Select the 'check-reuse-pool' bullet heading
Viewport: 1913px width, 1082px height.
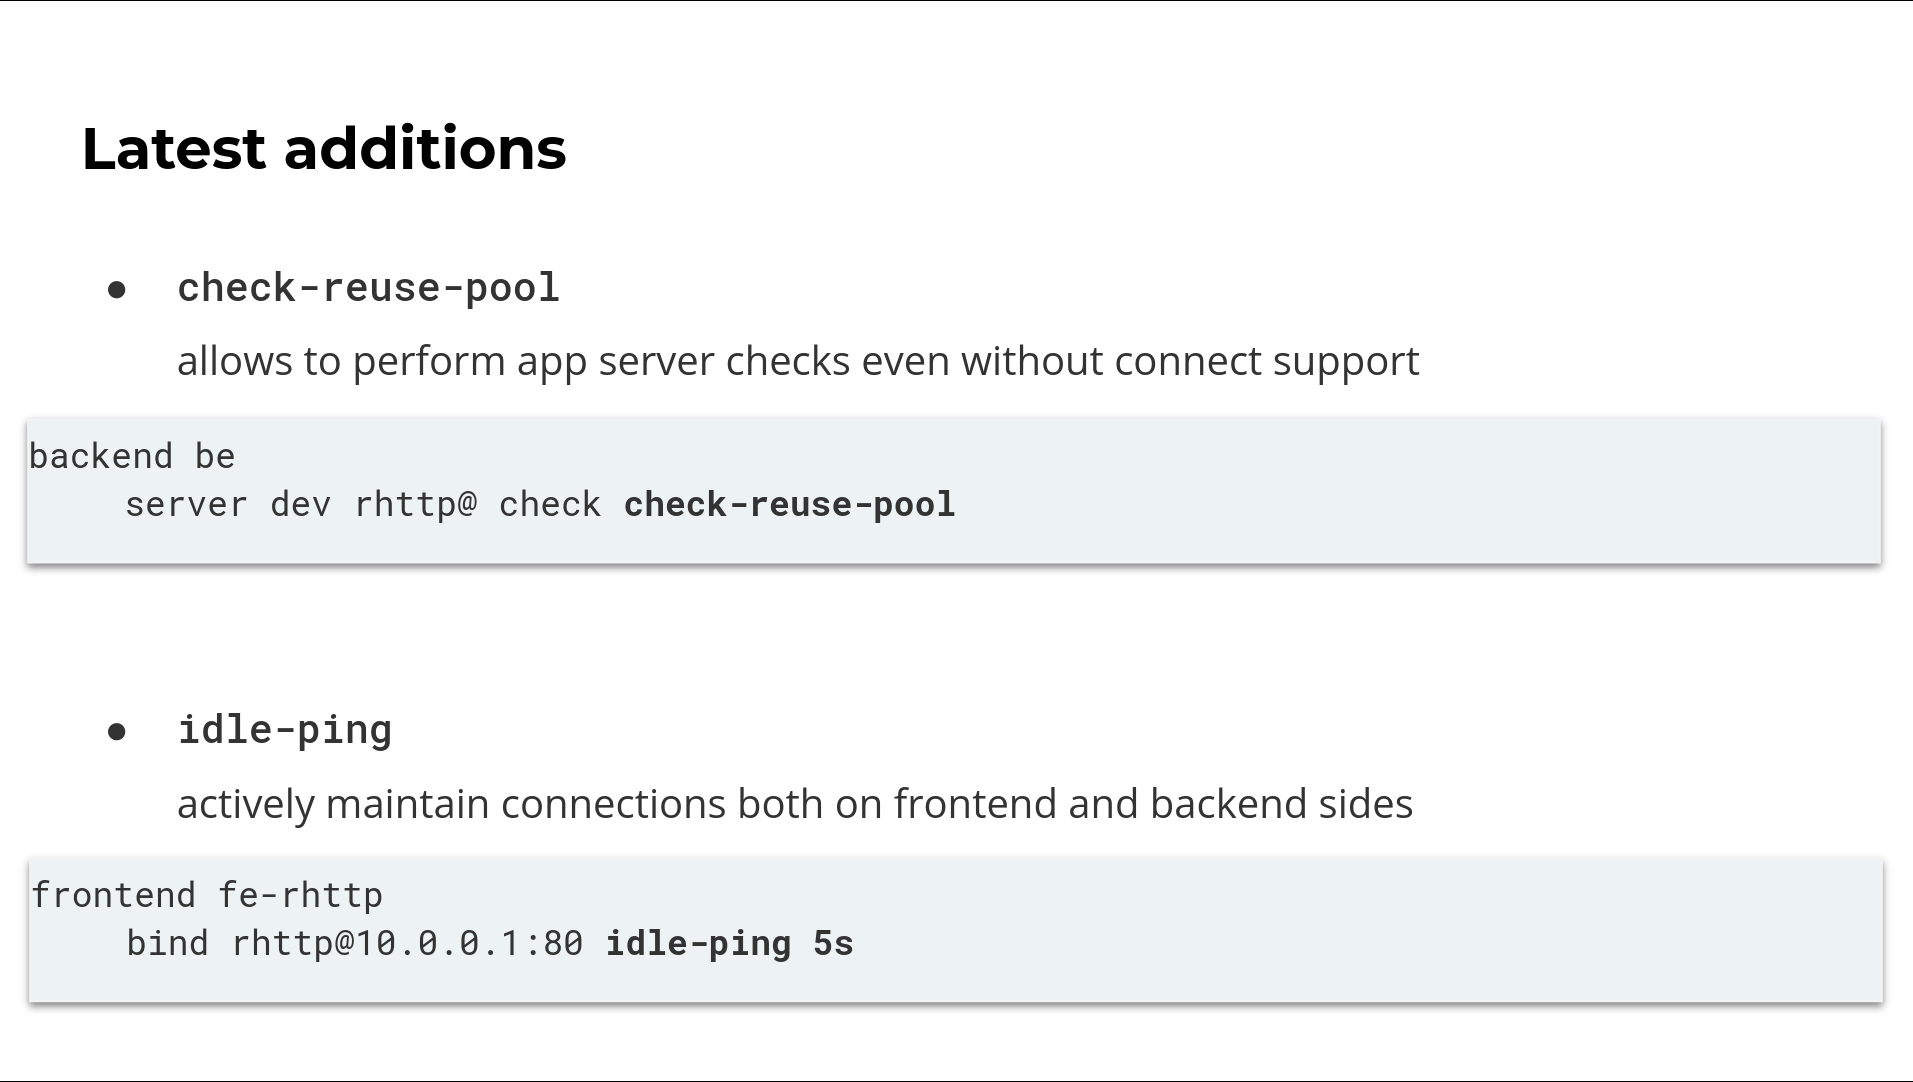[x=368, y=288]
